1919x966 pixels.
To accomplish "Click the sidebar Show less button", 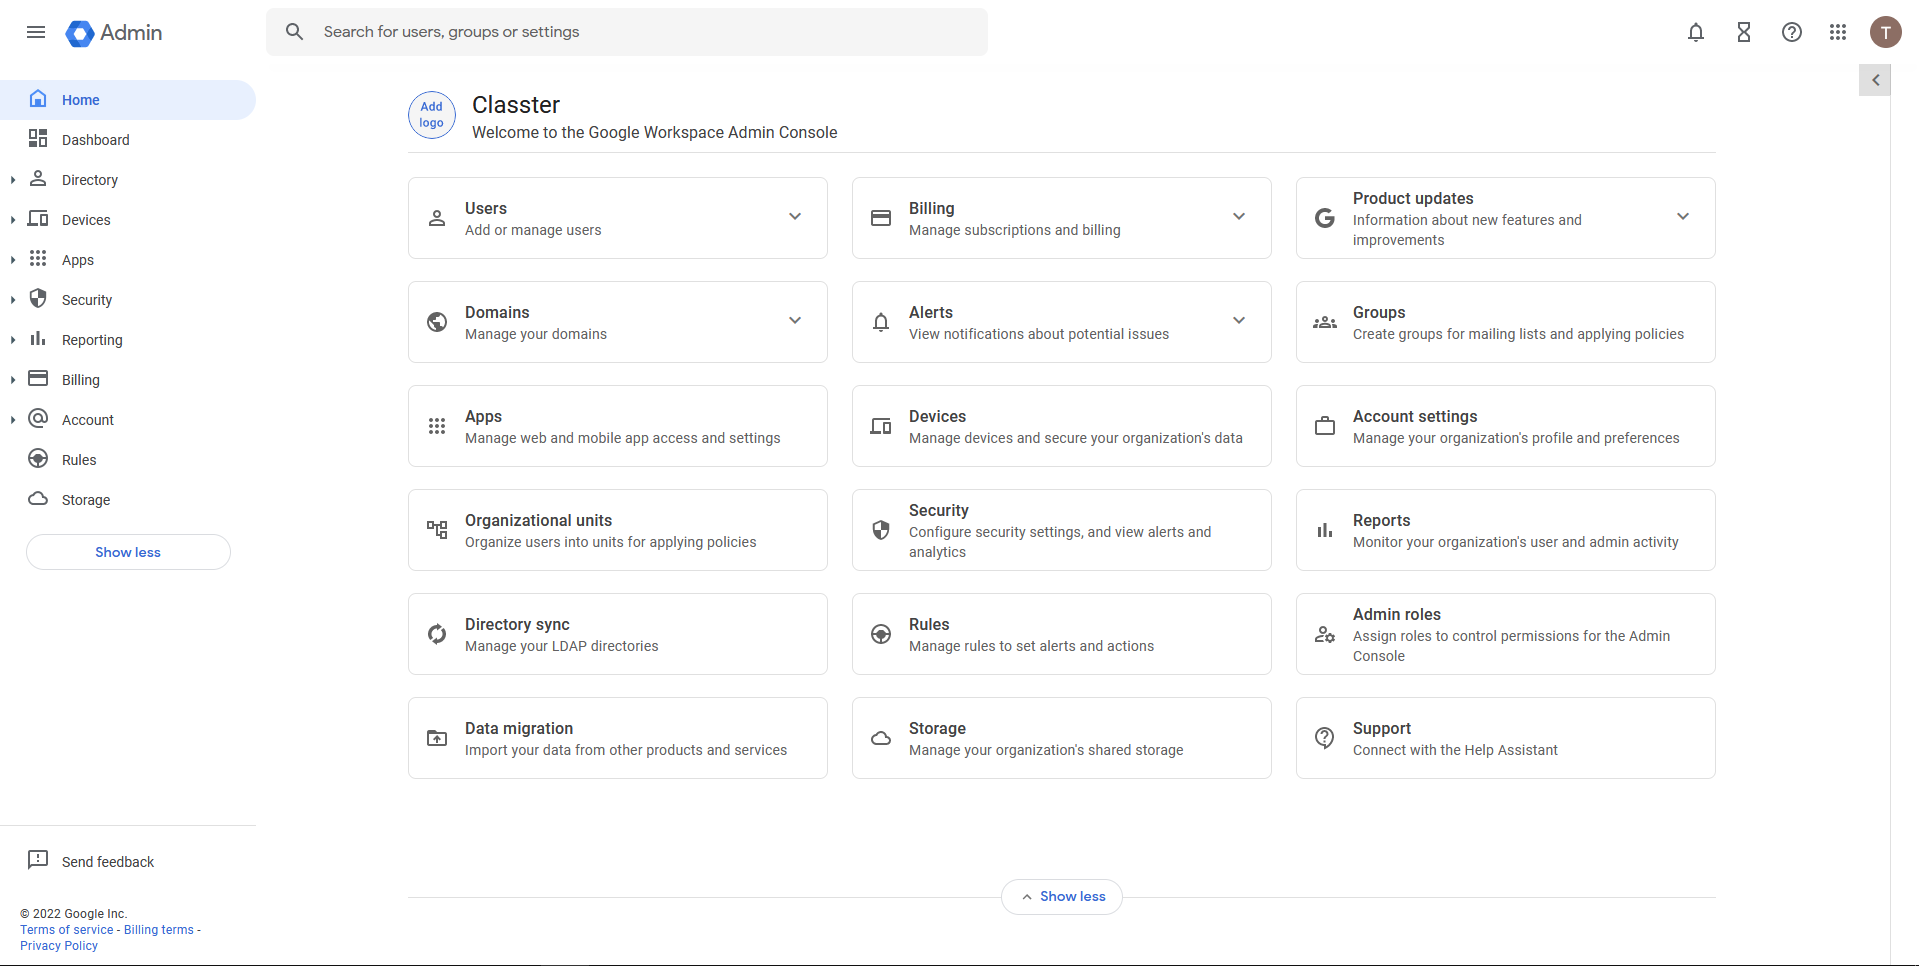I will click(128, 552).
